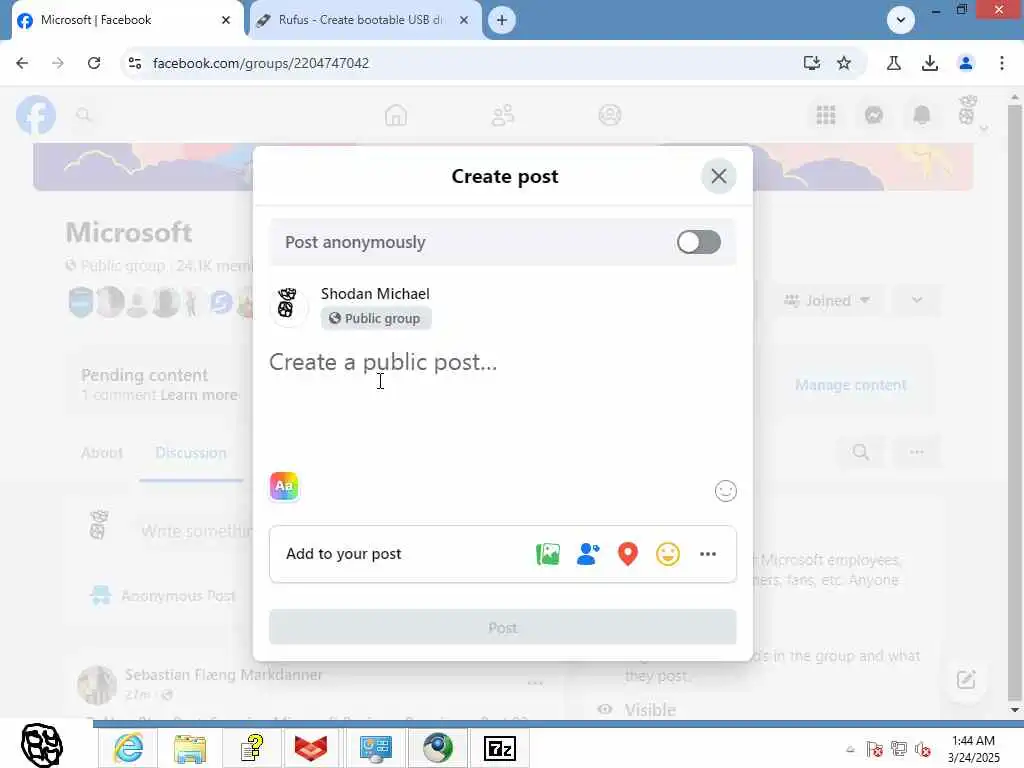Open a new browser tab
The image size is (1024, 768).
point(502,20)
